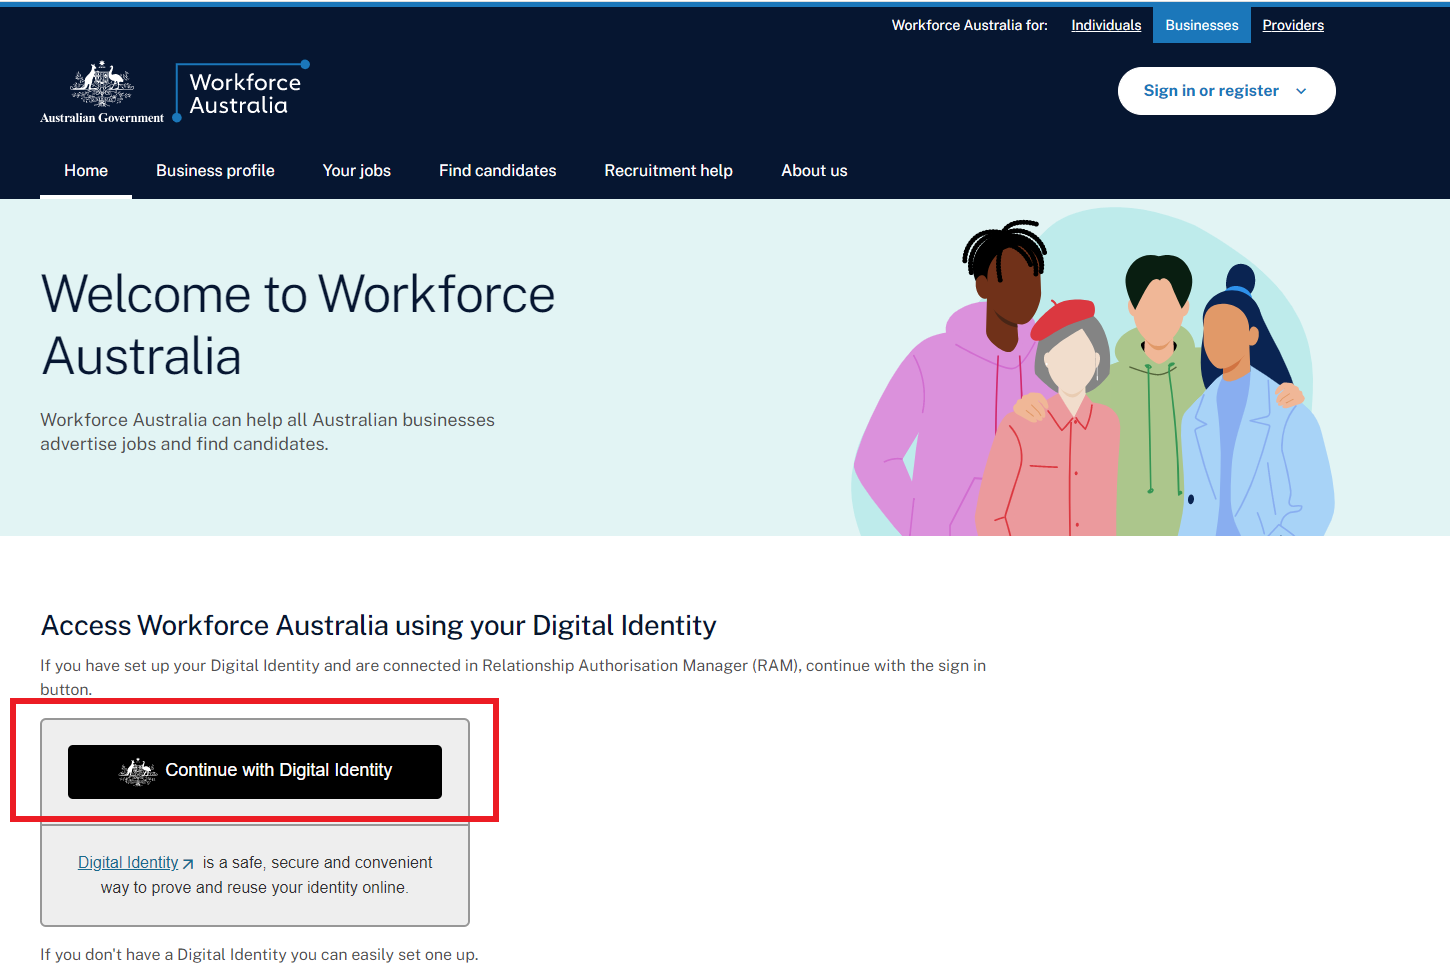Open About us menu item
This screenshot has height=973, width=1450.
pyautogui.click(x=814, y=171)
